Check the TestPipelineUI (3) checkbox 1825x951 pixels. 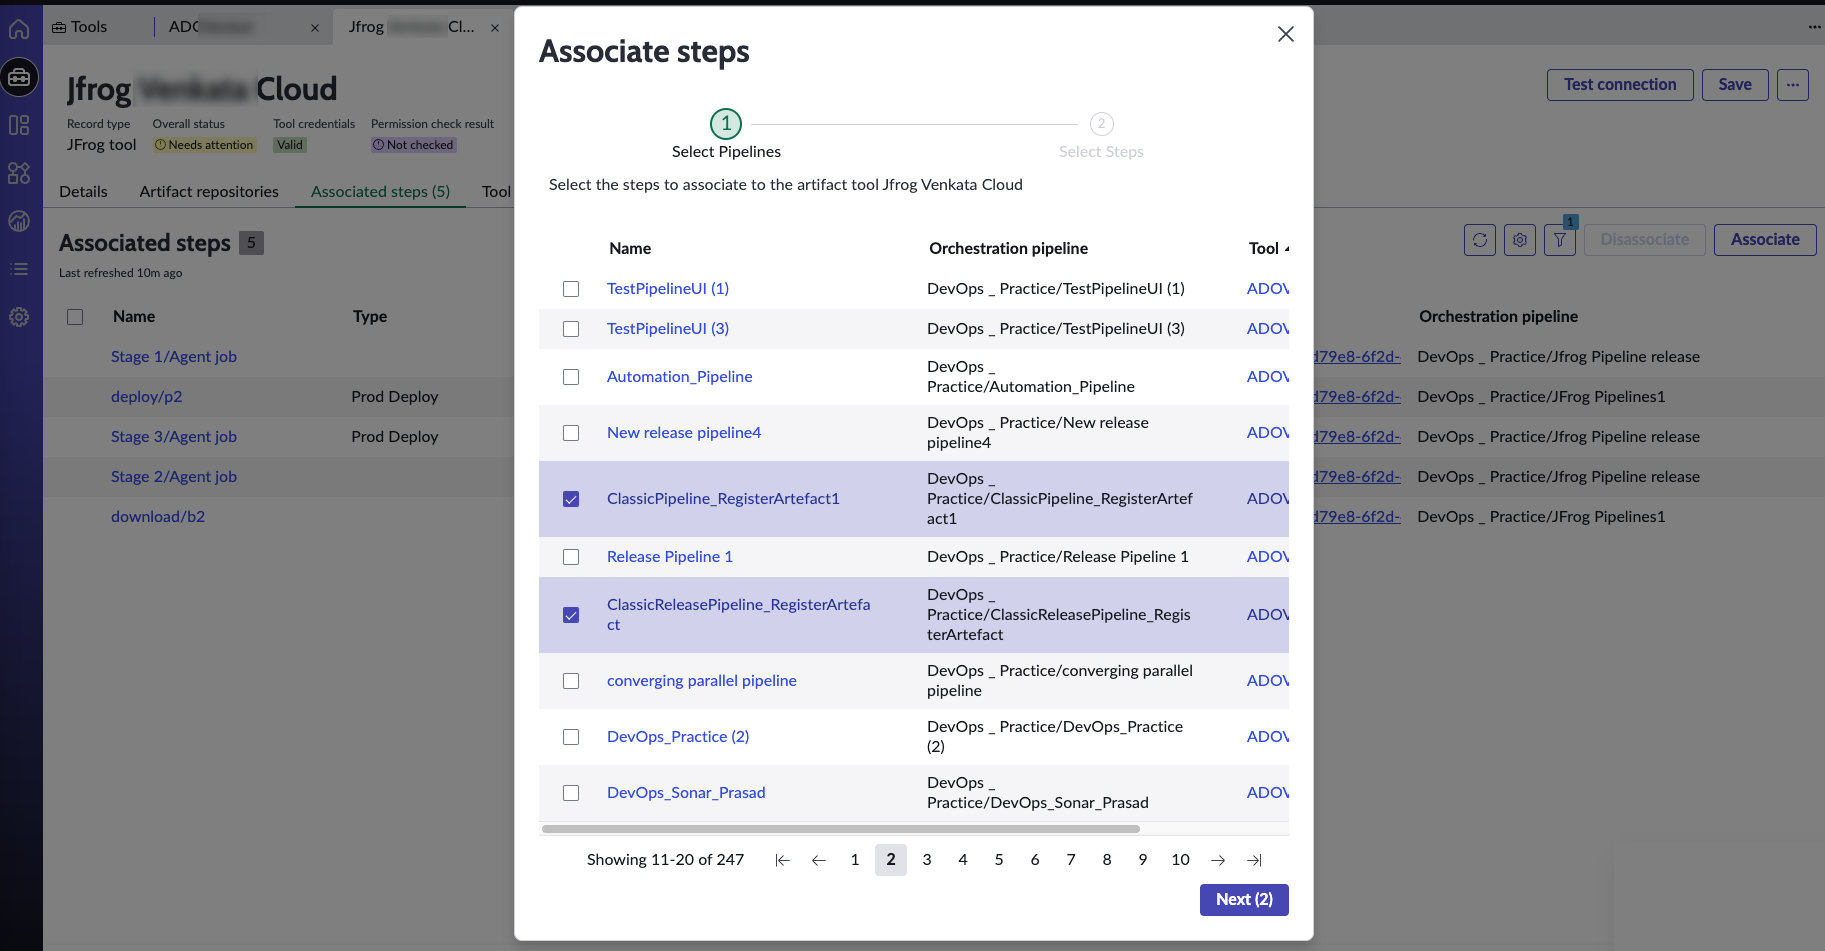(x=571, y=329)
